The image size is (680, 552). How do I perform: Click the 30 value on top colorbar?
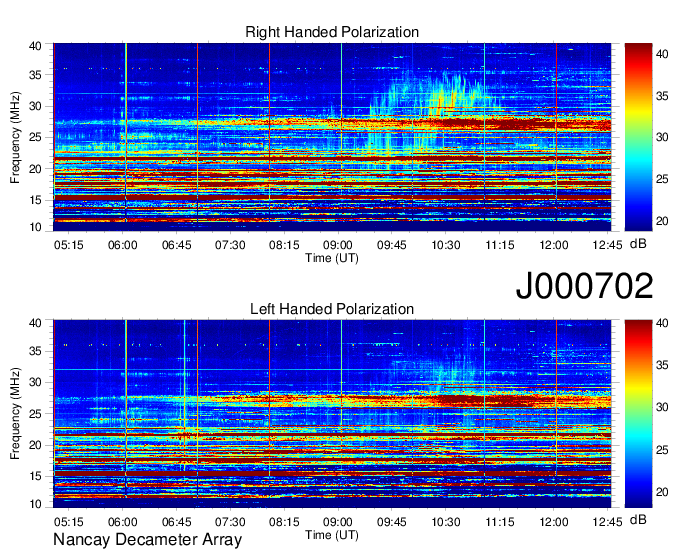click(x=662, y=137)
